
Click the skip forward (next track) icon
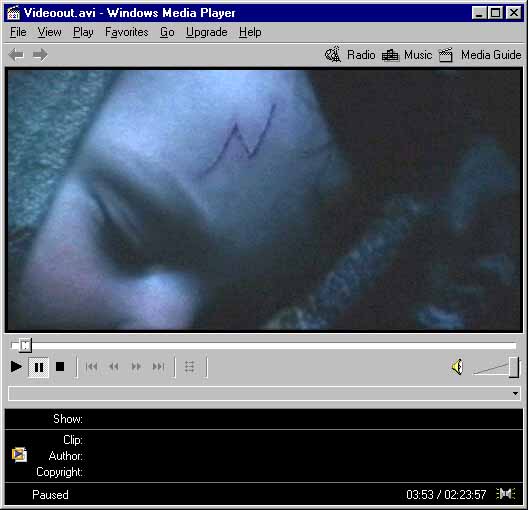pos(159,366)
